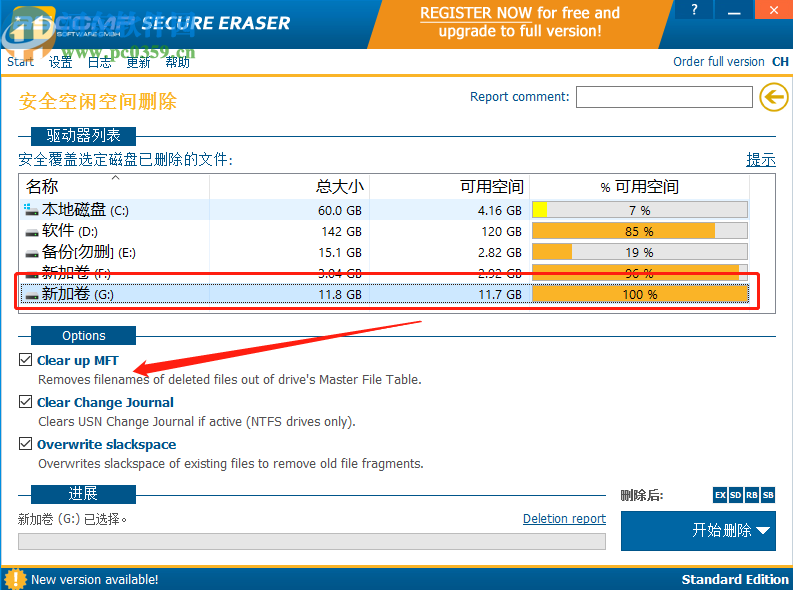Click the 7 % free space bar
The image size is (793, 590).
pos(640,210)
